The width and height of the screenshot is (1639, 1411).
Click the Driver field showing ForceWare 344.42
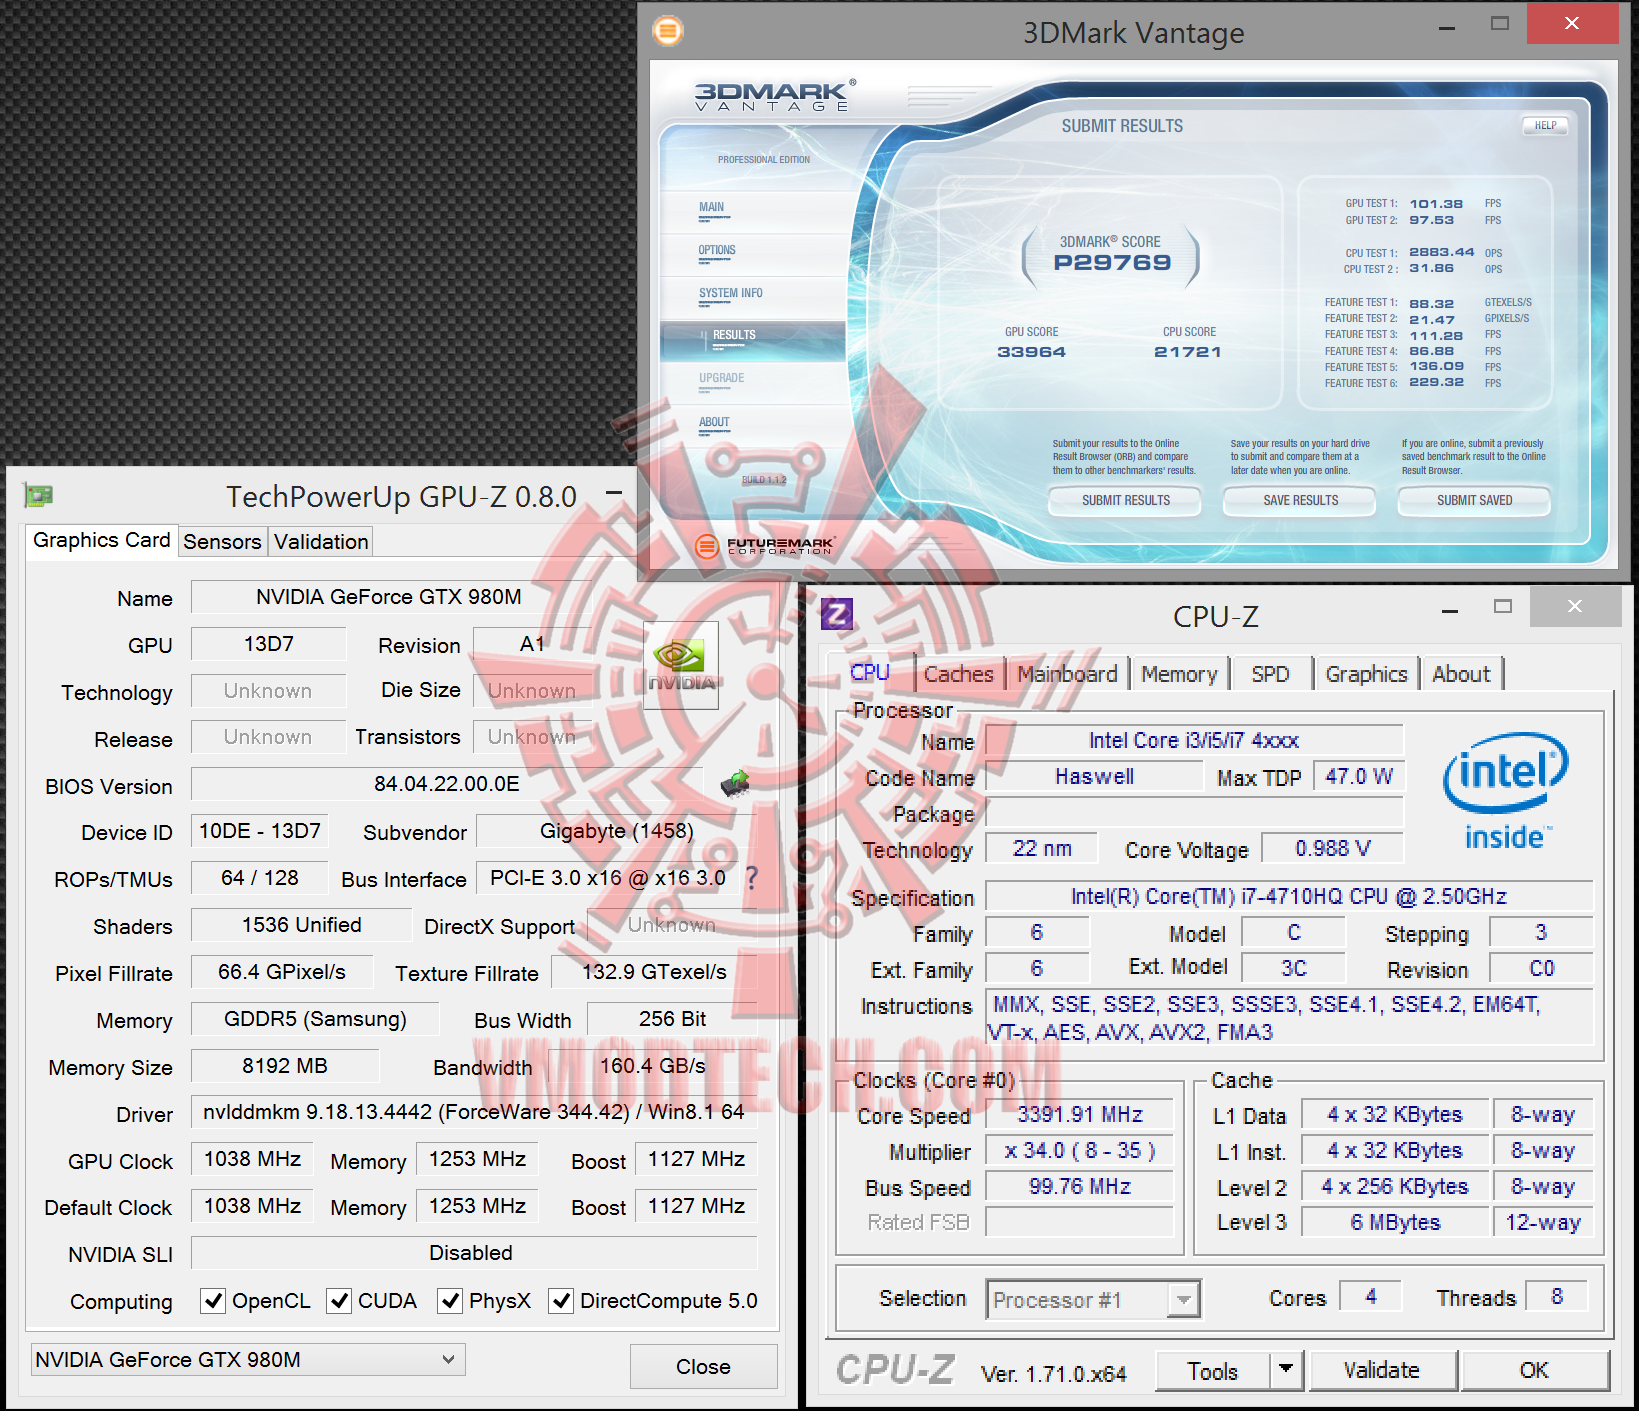click(x=474, y=1112)
